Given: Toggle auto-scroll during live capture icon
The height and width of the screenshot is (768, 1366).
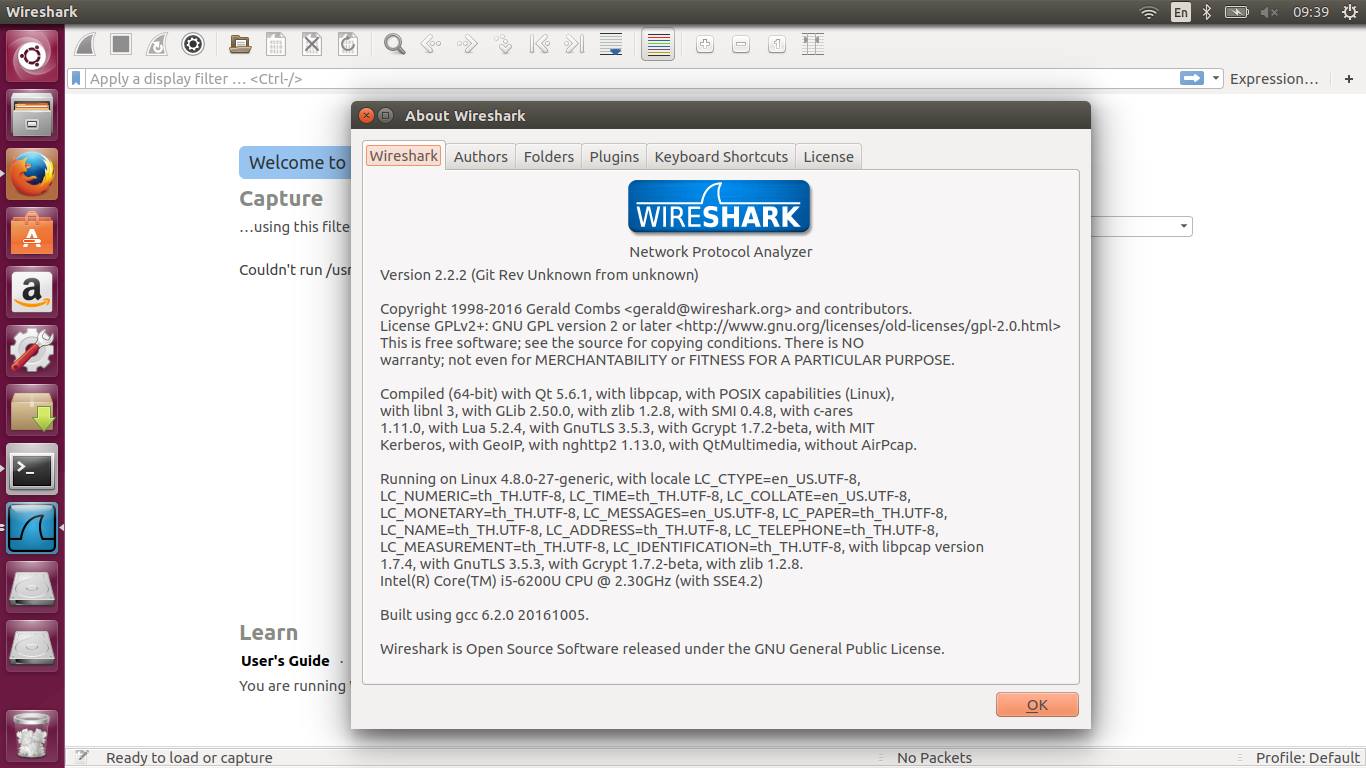Looking at the screenshot, I should pyautogui.click(x=610, y=44).
